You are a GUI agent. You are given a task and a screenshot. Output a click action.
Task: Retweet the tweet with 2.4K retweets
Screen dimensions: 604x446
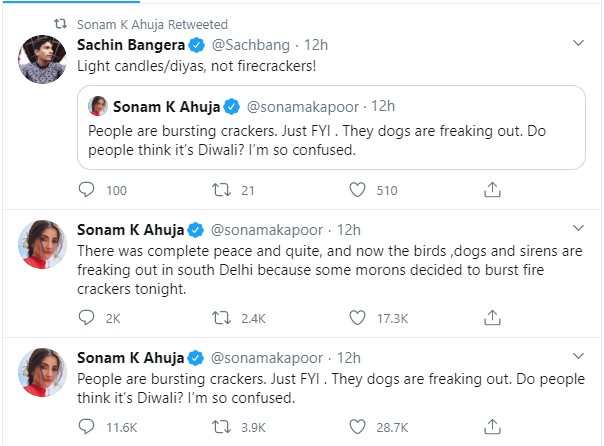[222, 318]
